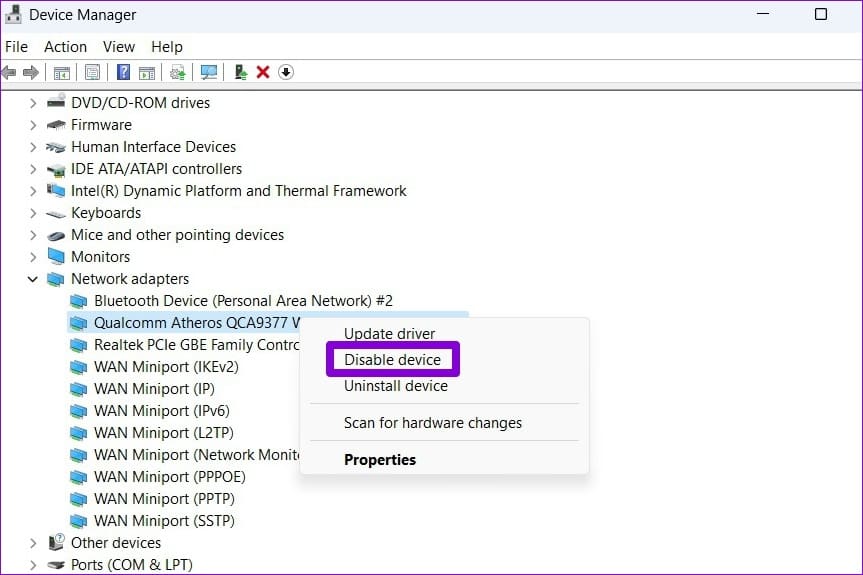Select Bluetooth Device (Personal Area Network) #2
The width and height of the screenshot is (863, 575).
coord(231,301)
